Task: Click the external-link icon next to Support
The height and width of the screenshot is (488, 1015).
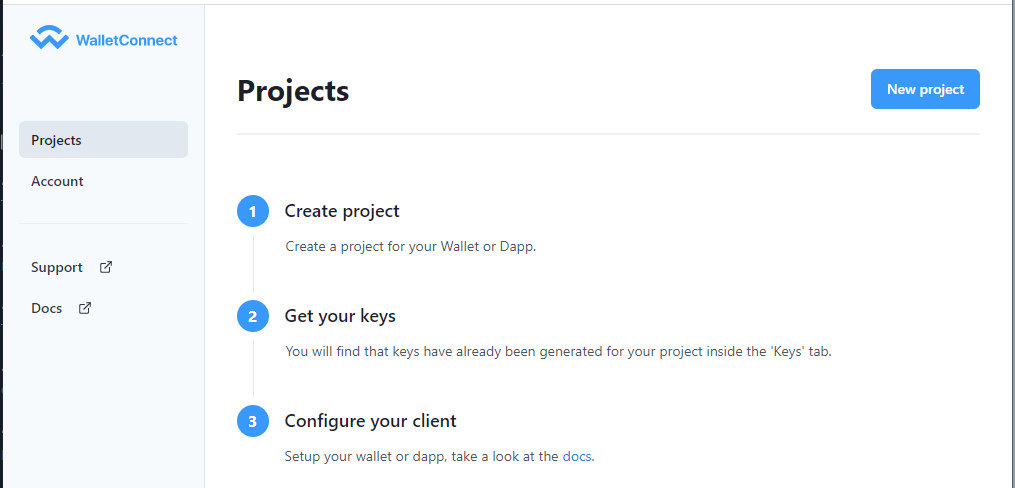Action: (106, 267)
